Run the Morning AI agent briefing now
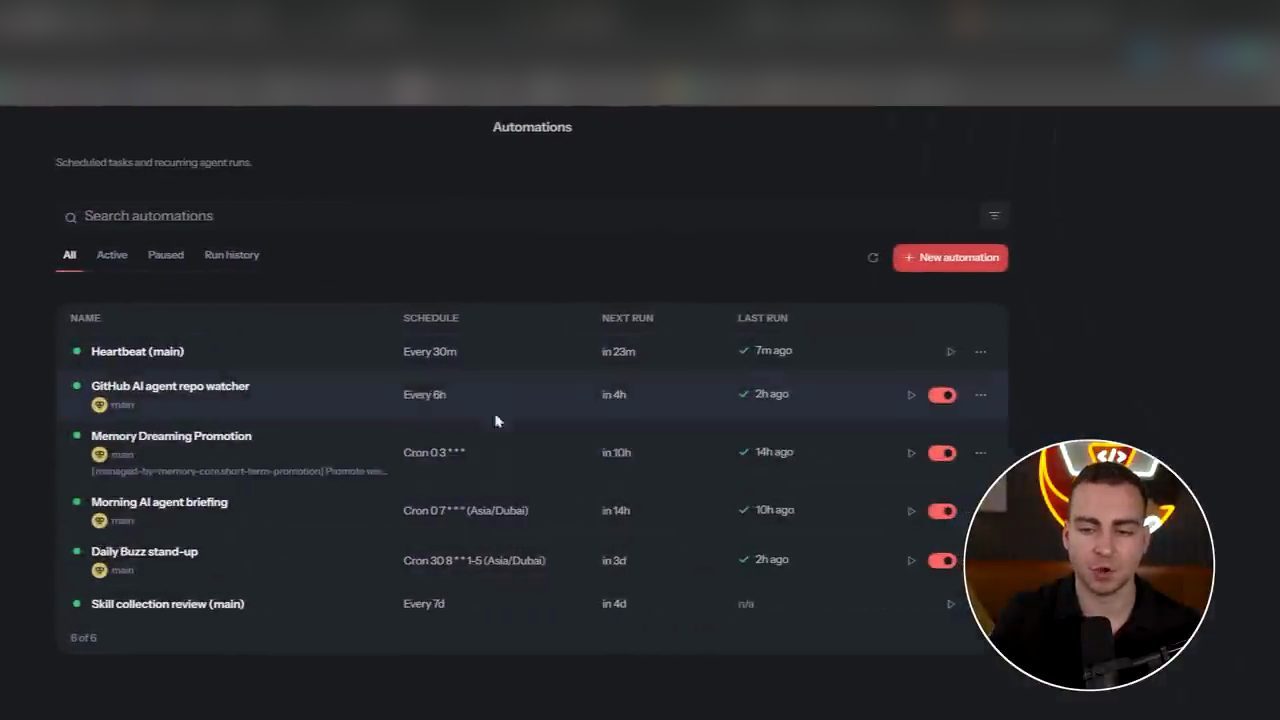 [x=911, y=511]
